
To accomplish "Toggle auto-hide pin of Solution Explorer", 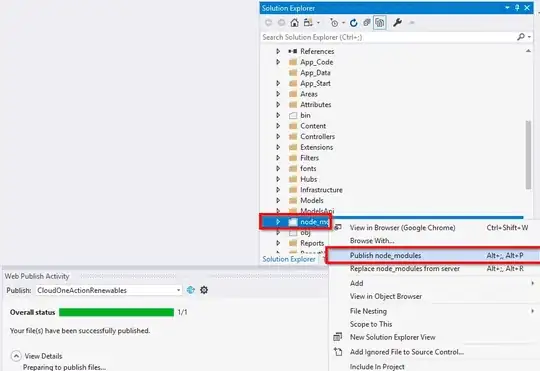I will (x=517, y=8).
